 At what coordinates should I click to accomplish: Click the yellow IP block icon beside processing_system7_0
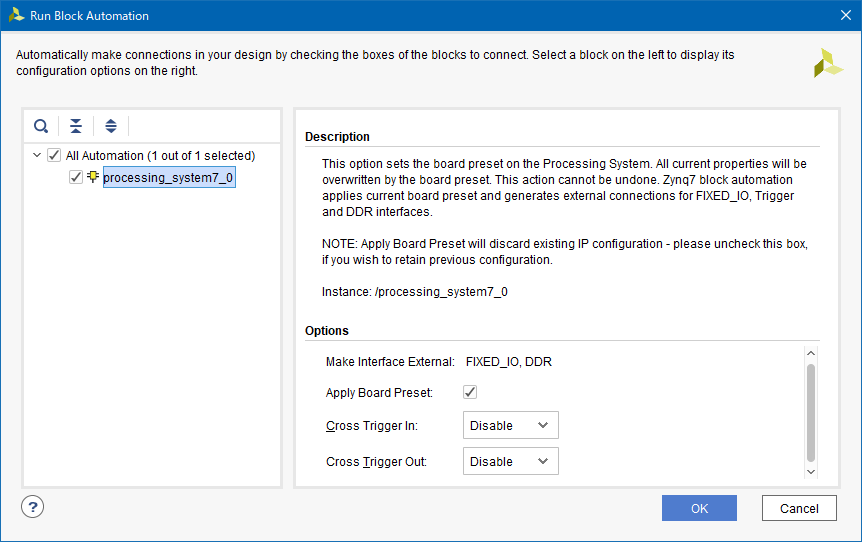pos(93,177)
